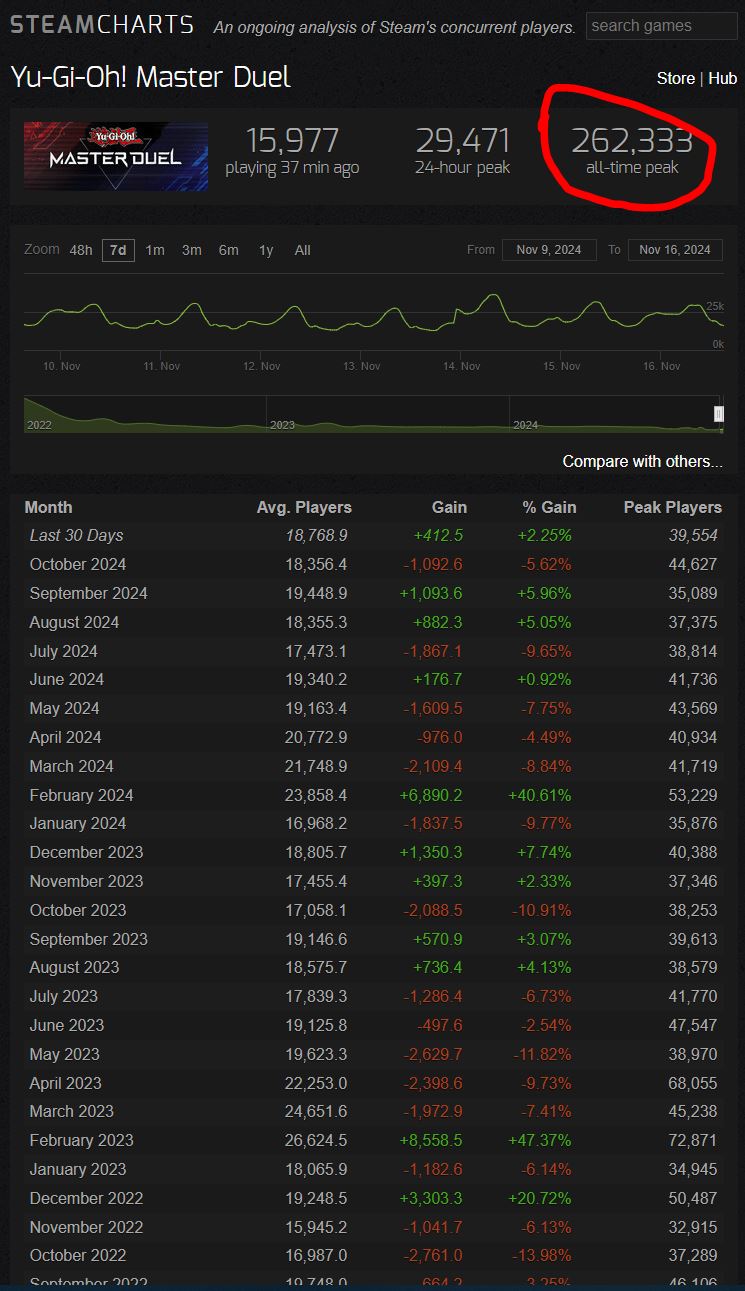Select the 1m zoom range
Image resolution: width=745 pixels, height=1291 pixels.
pos(155,250)
